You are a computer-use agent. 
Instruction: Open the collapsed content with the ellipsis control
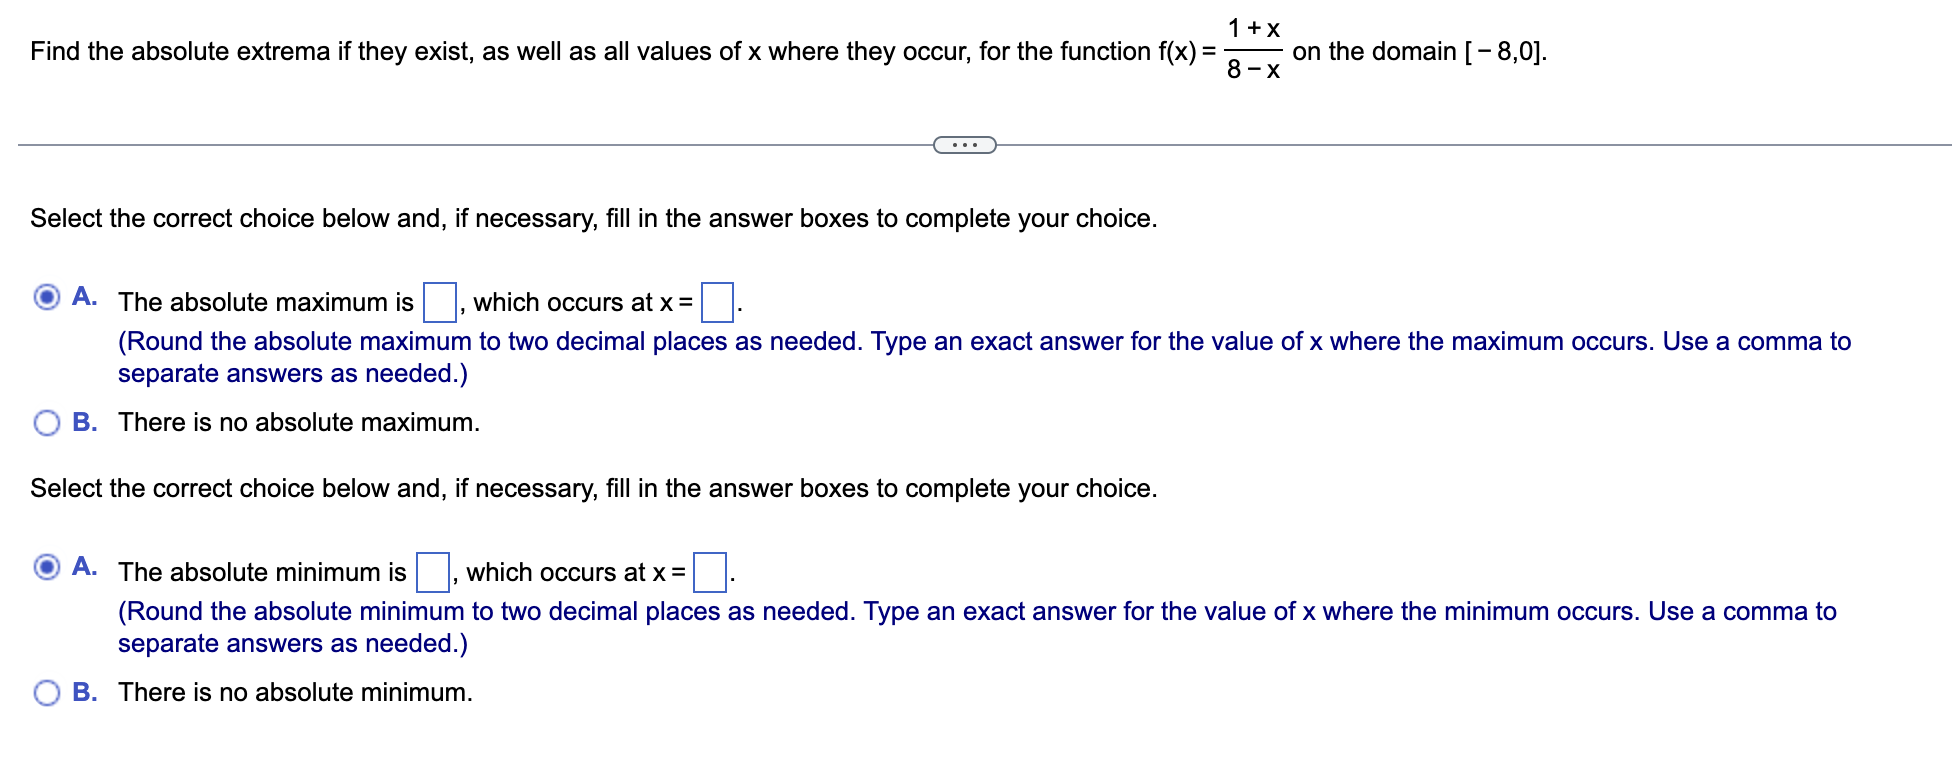[x=964, y=145]
